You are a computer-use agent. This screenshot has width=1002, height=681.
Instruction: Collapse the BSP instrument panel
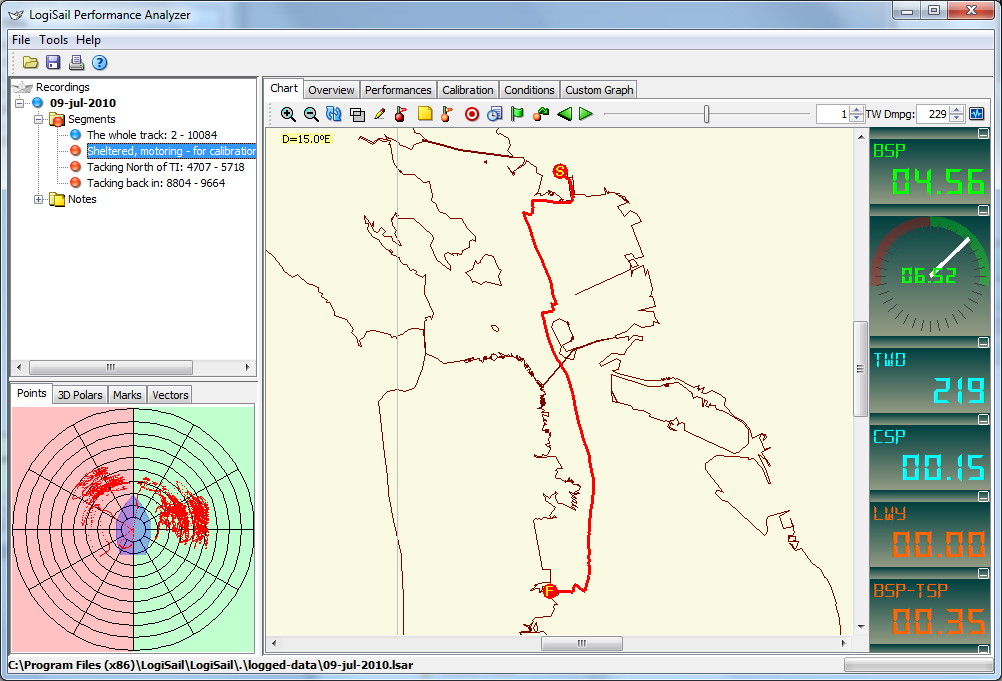point(982,133)
